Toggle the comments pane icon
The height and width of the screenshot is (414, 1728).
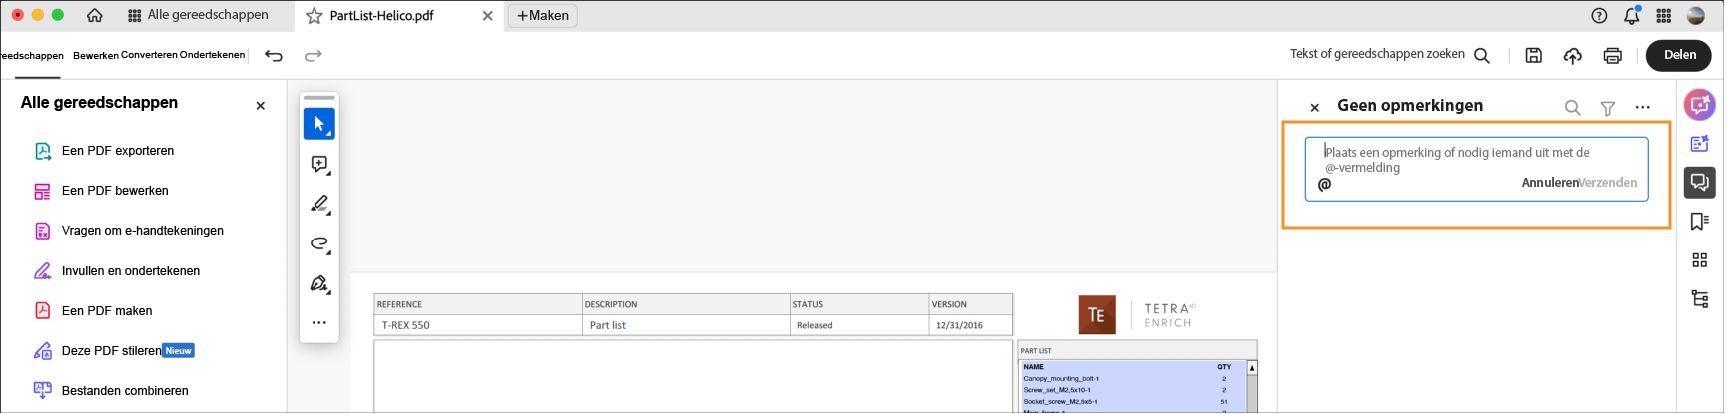(1700, 182)
